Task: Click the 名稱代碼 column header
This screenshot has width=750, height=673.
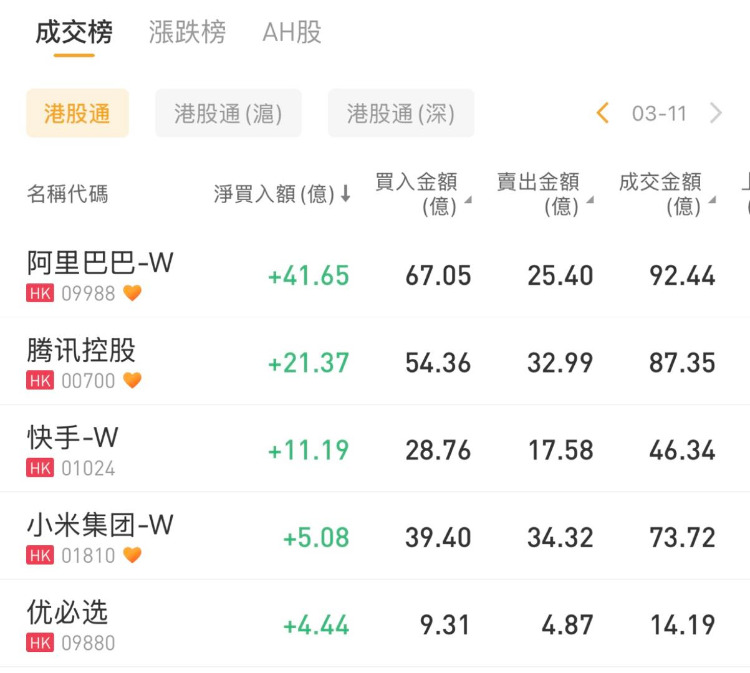Action: click(67, 194)
